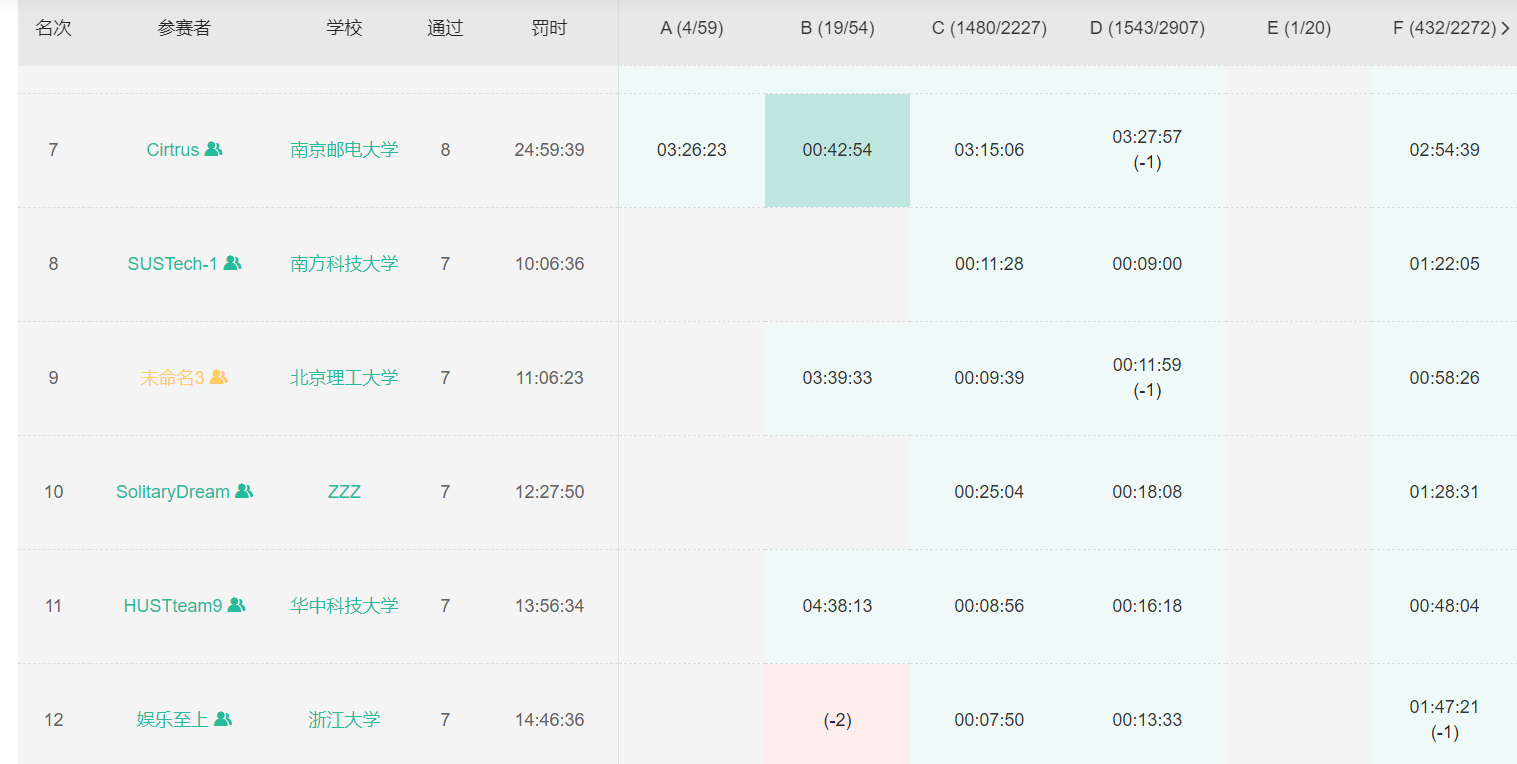1517x764 pixels.
Task: Click yellow team icon beside 未命名3
Action: (218, 377)
